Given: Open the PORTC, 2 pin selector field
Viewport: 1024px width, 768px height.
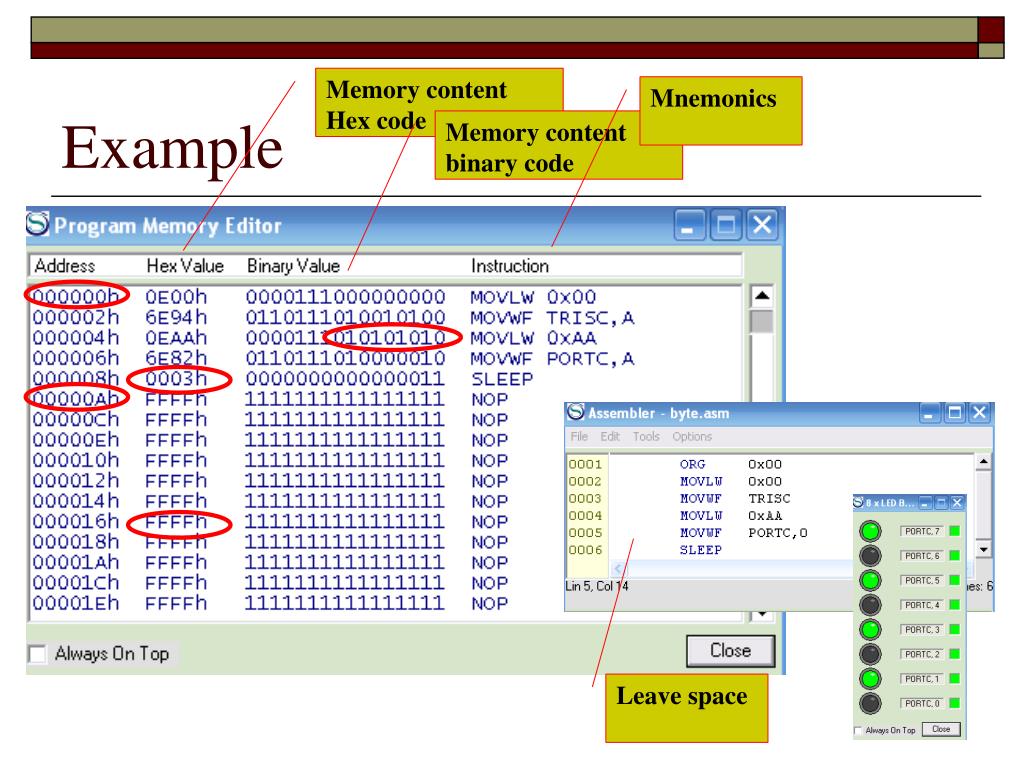Looking at the screenshot, I should (x=921, y=654).
